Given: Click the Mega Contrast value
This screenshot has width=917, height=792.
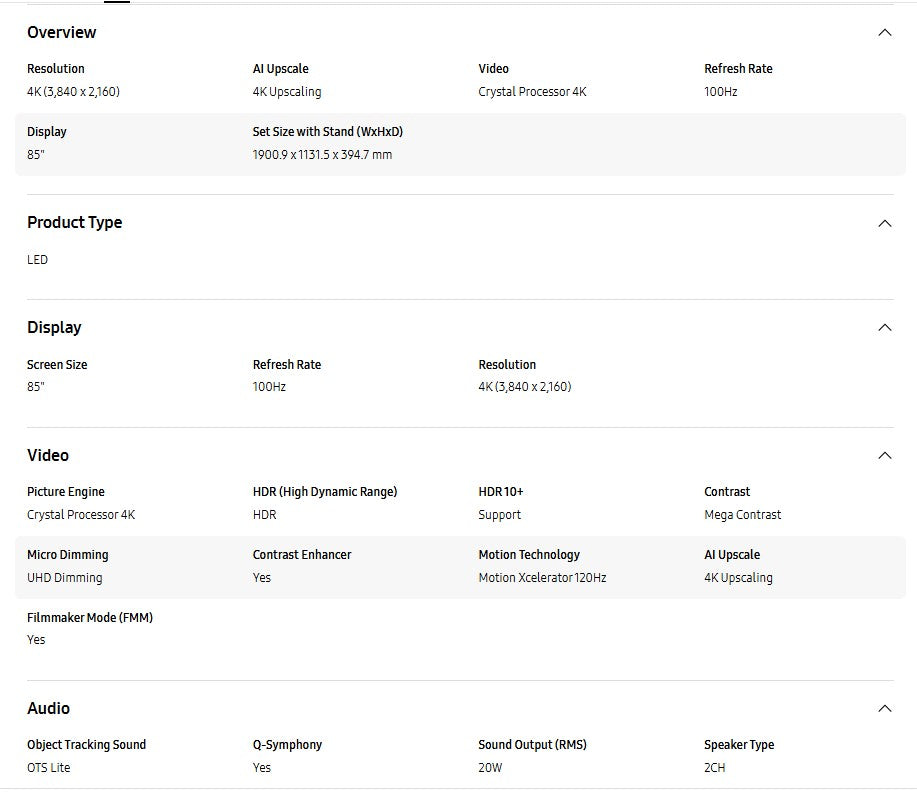Looking at the screenshot, I should (742, 515).
